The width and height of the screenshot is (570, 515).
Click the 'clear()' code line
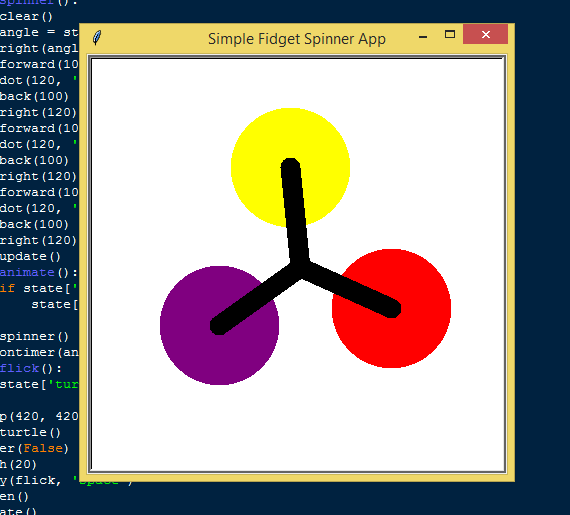26,16
